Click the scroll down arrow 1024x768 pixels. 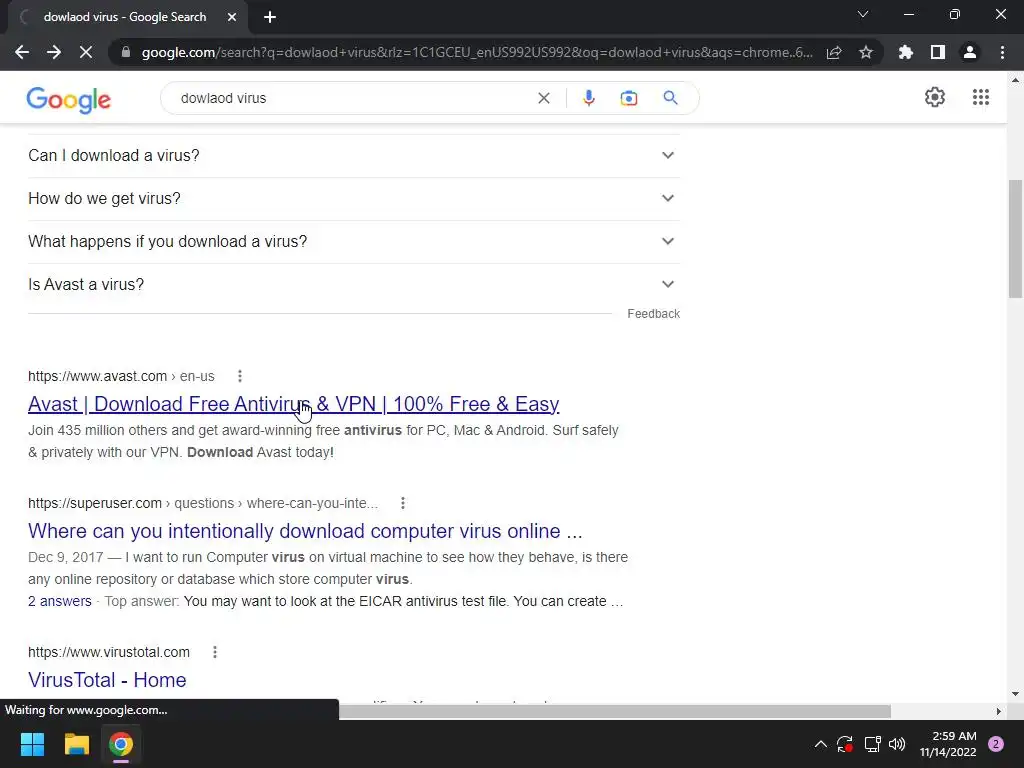click(x=1015, y=694)
